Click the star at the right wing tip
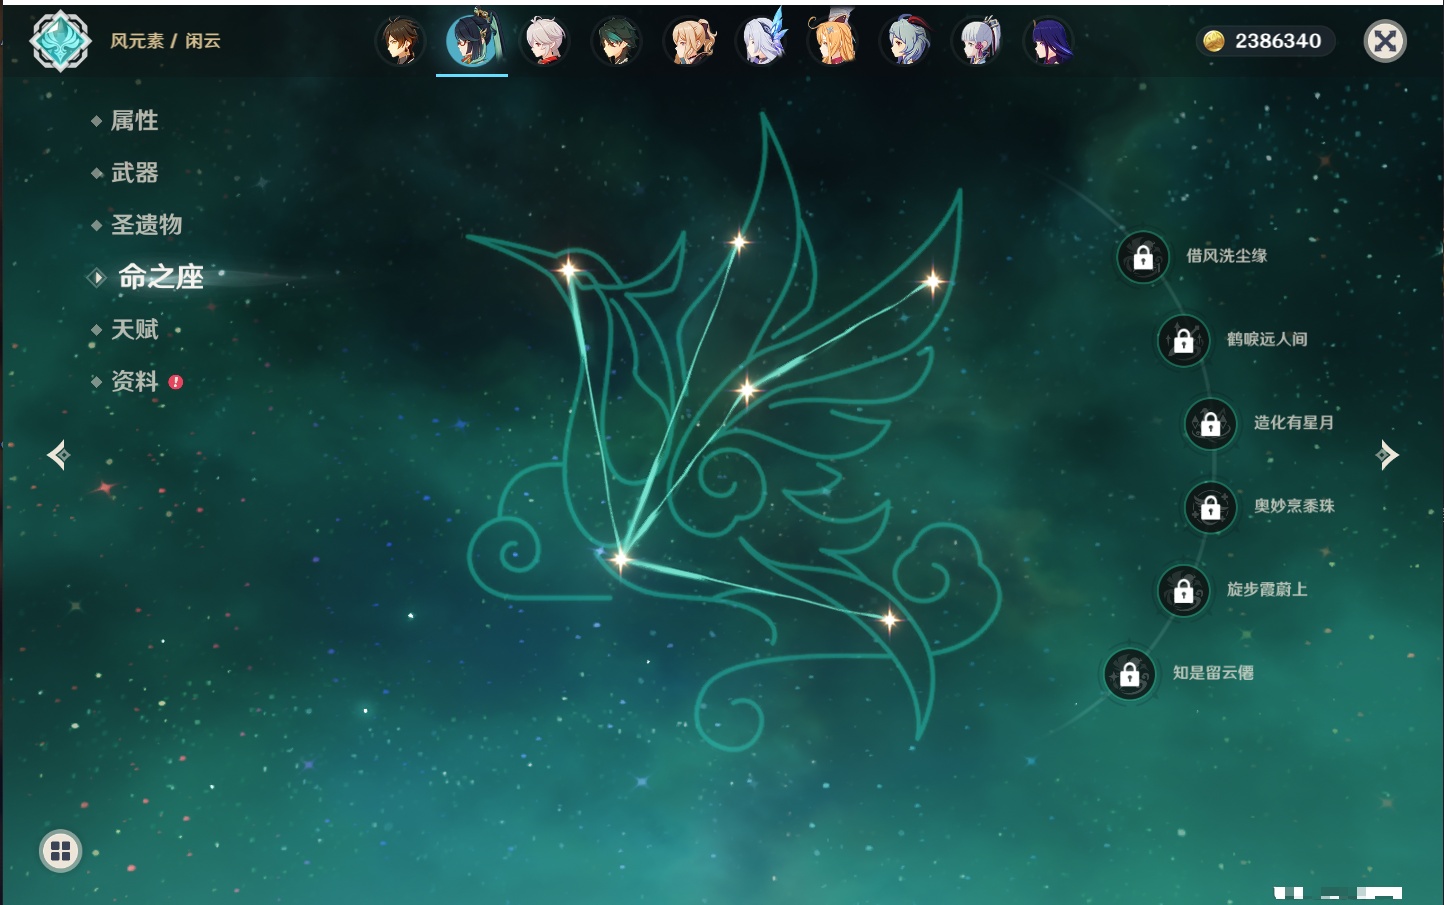 point(932,282)
